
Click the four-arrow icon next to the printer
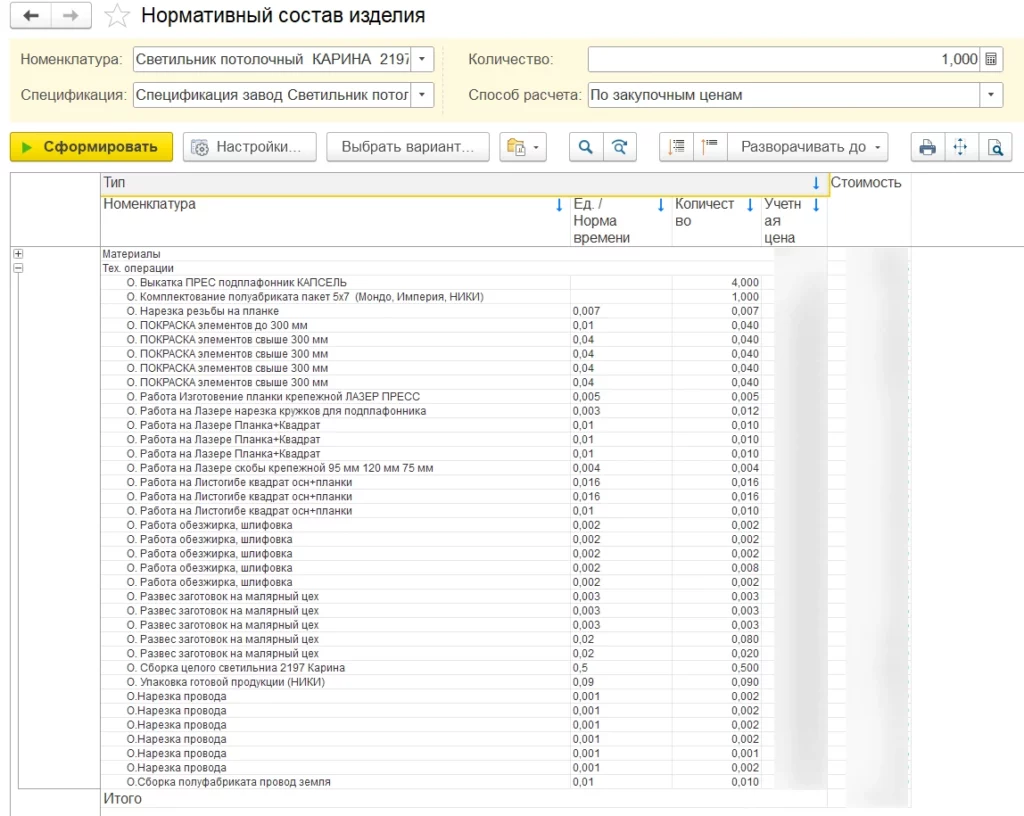point(961,147)
